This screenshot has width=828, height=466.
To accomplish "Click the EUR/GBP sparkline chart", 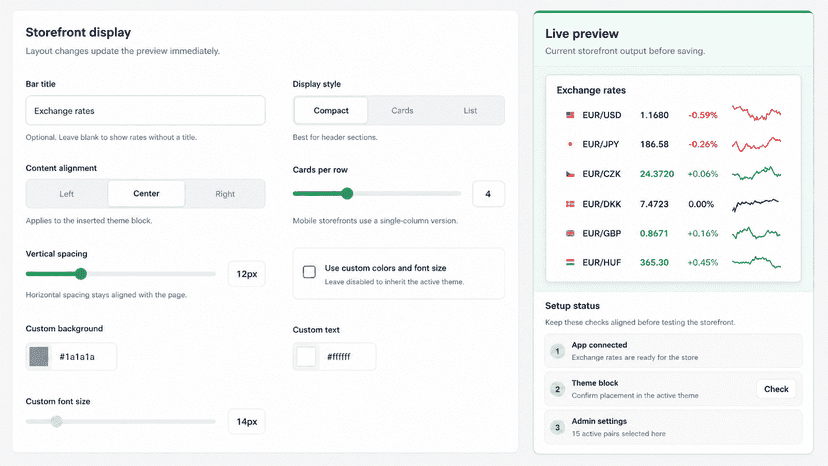I will point(756,233).
